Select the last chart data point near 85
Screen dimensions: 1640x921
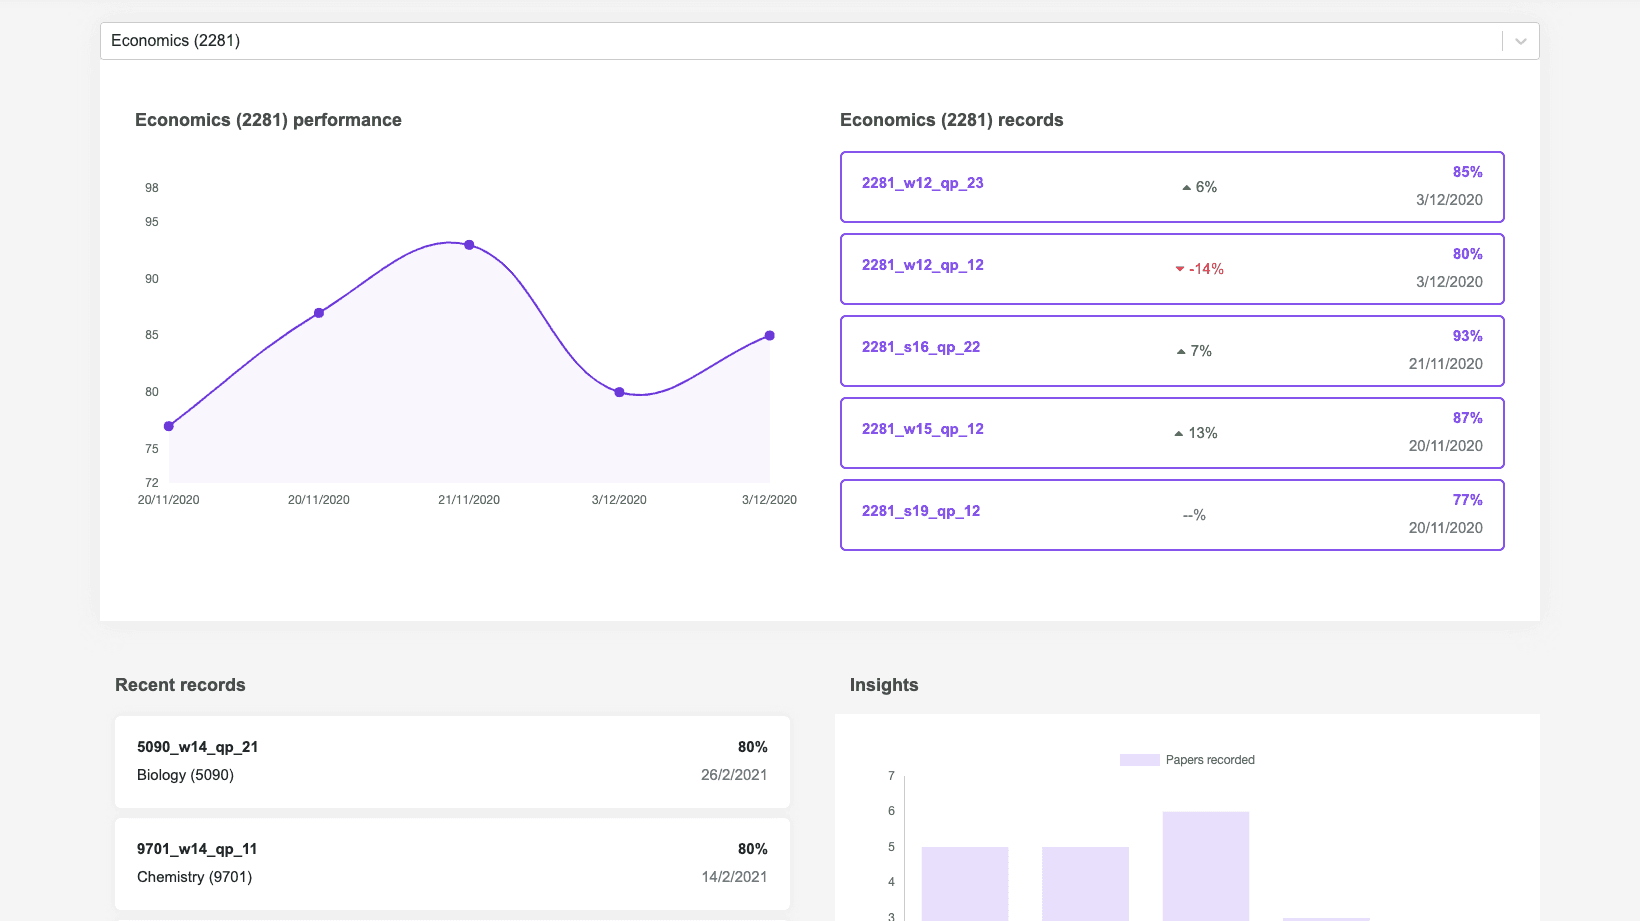coord(769,336)
